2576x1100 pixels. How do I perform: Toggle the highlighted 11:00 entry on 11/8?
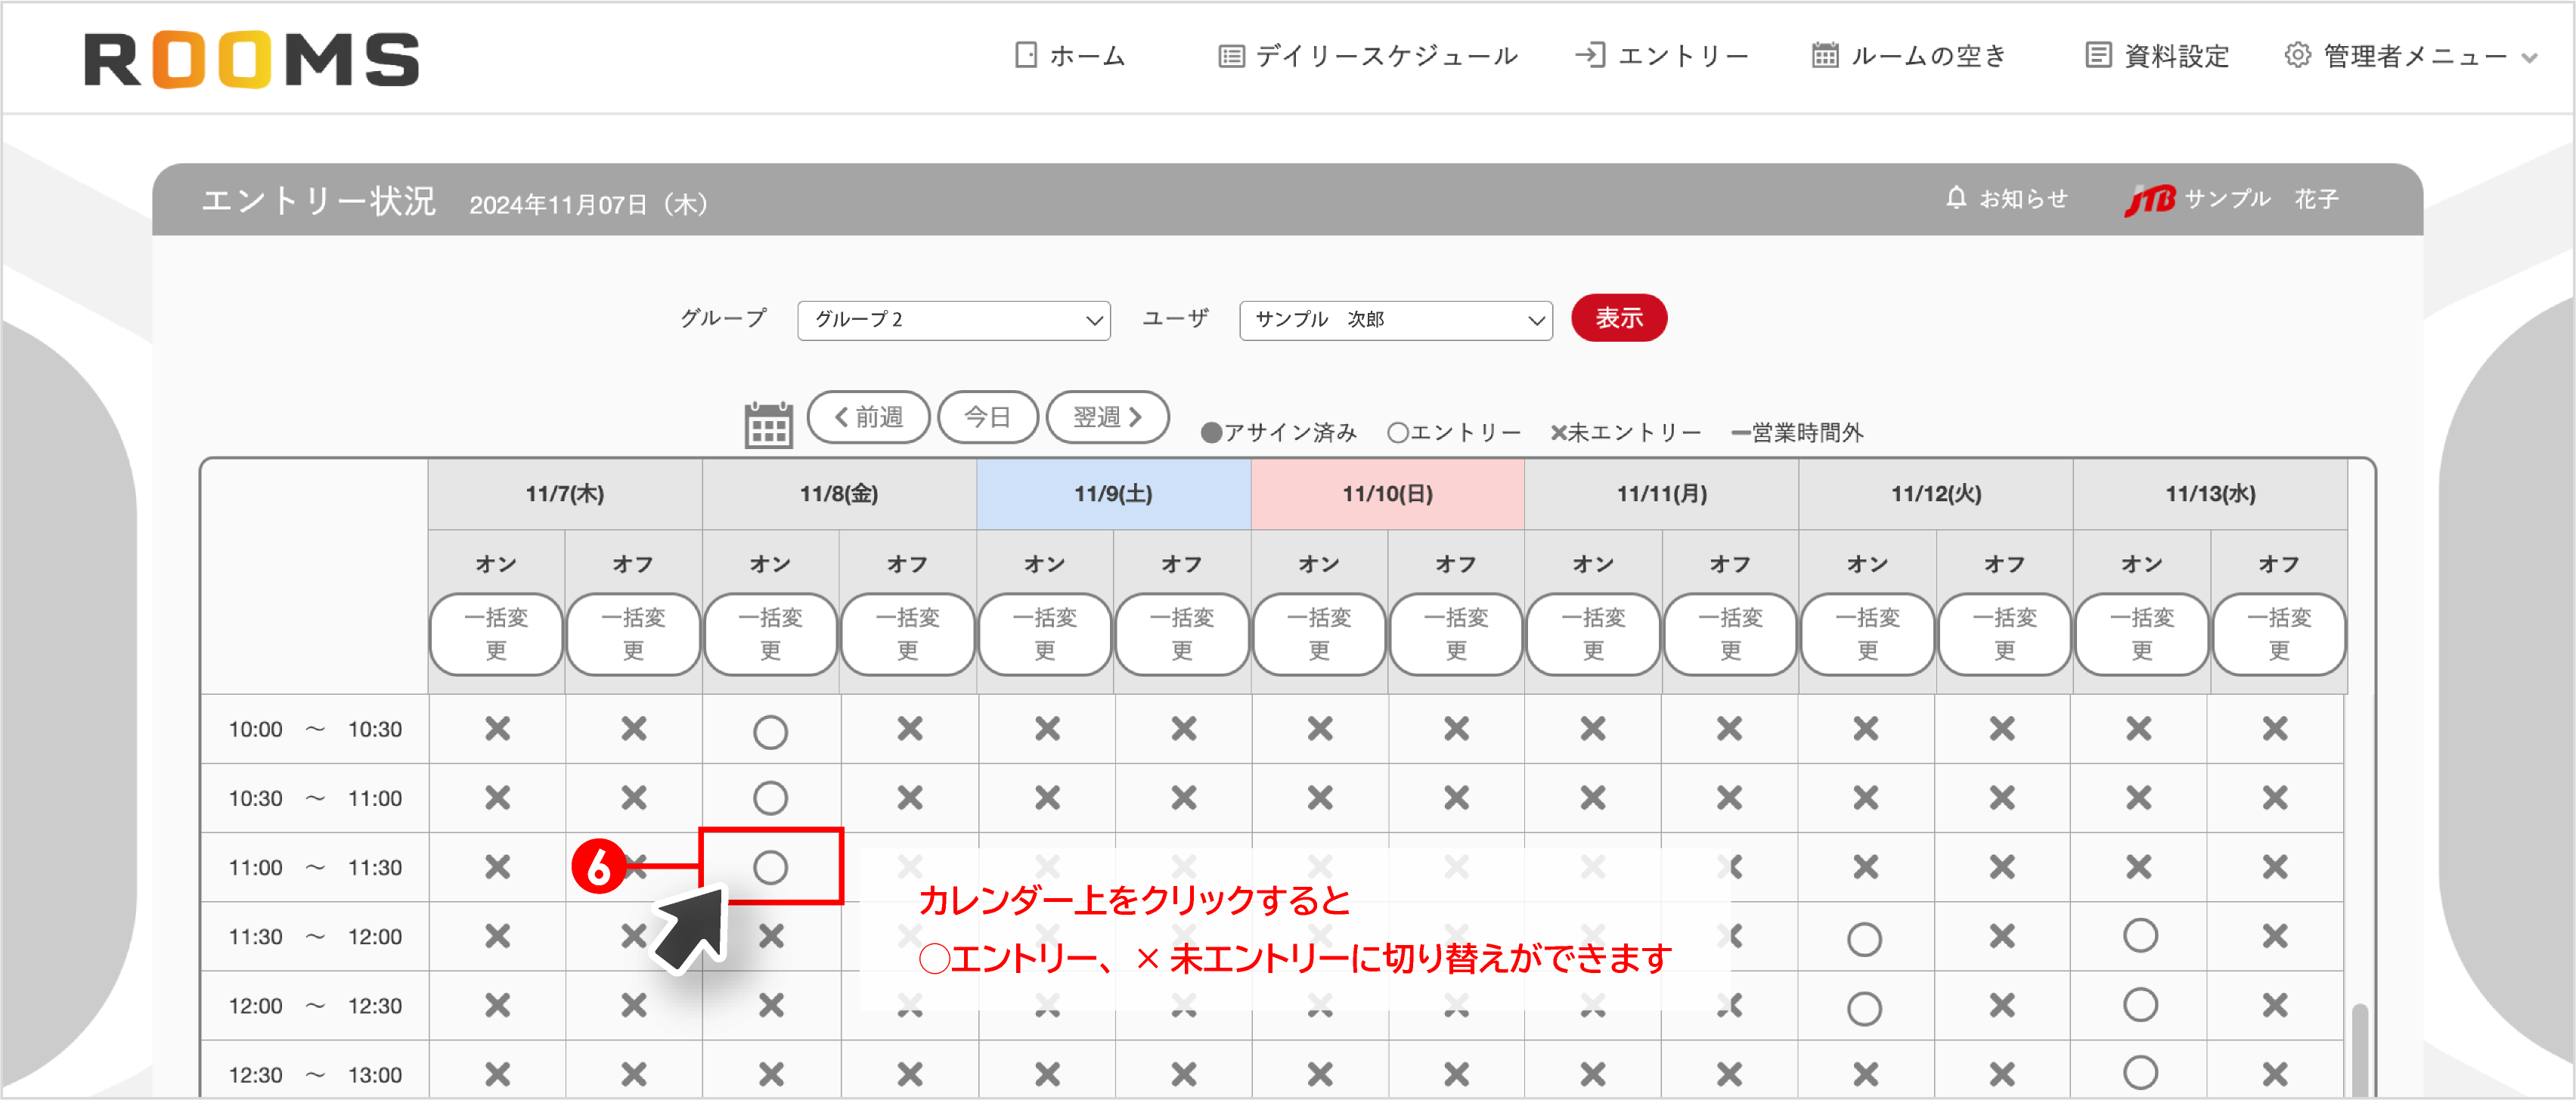coord(770,866)
